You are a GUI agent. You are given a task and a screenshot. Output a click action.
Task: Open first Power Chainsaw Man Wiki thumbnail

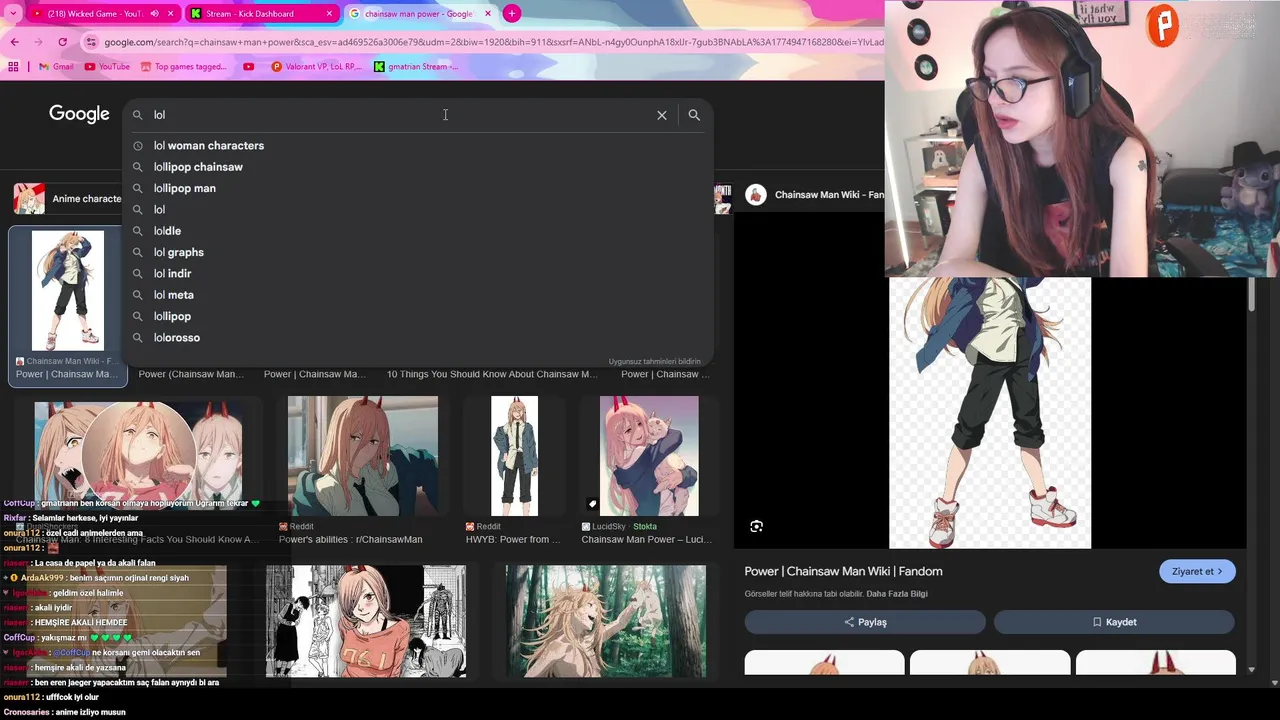pos(67,291)
